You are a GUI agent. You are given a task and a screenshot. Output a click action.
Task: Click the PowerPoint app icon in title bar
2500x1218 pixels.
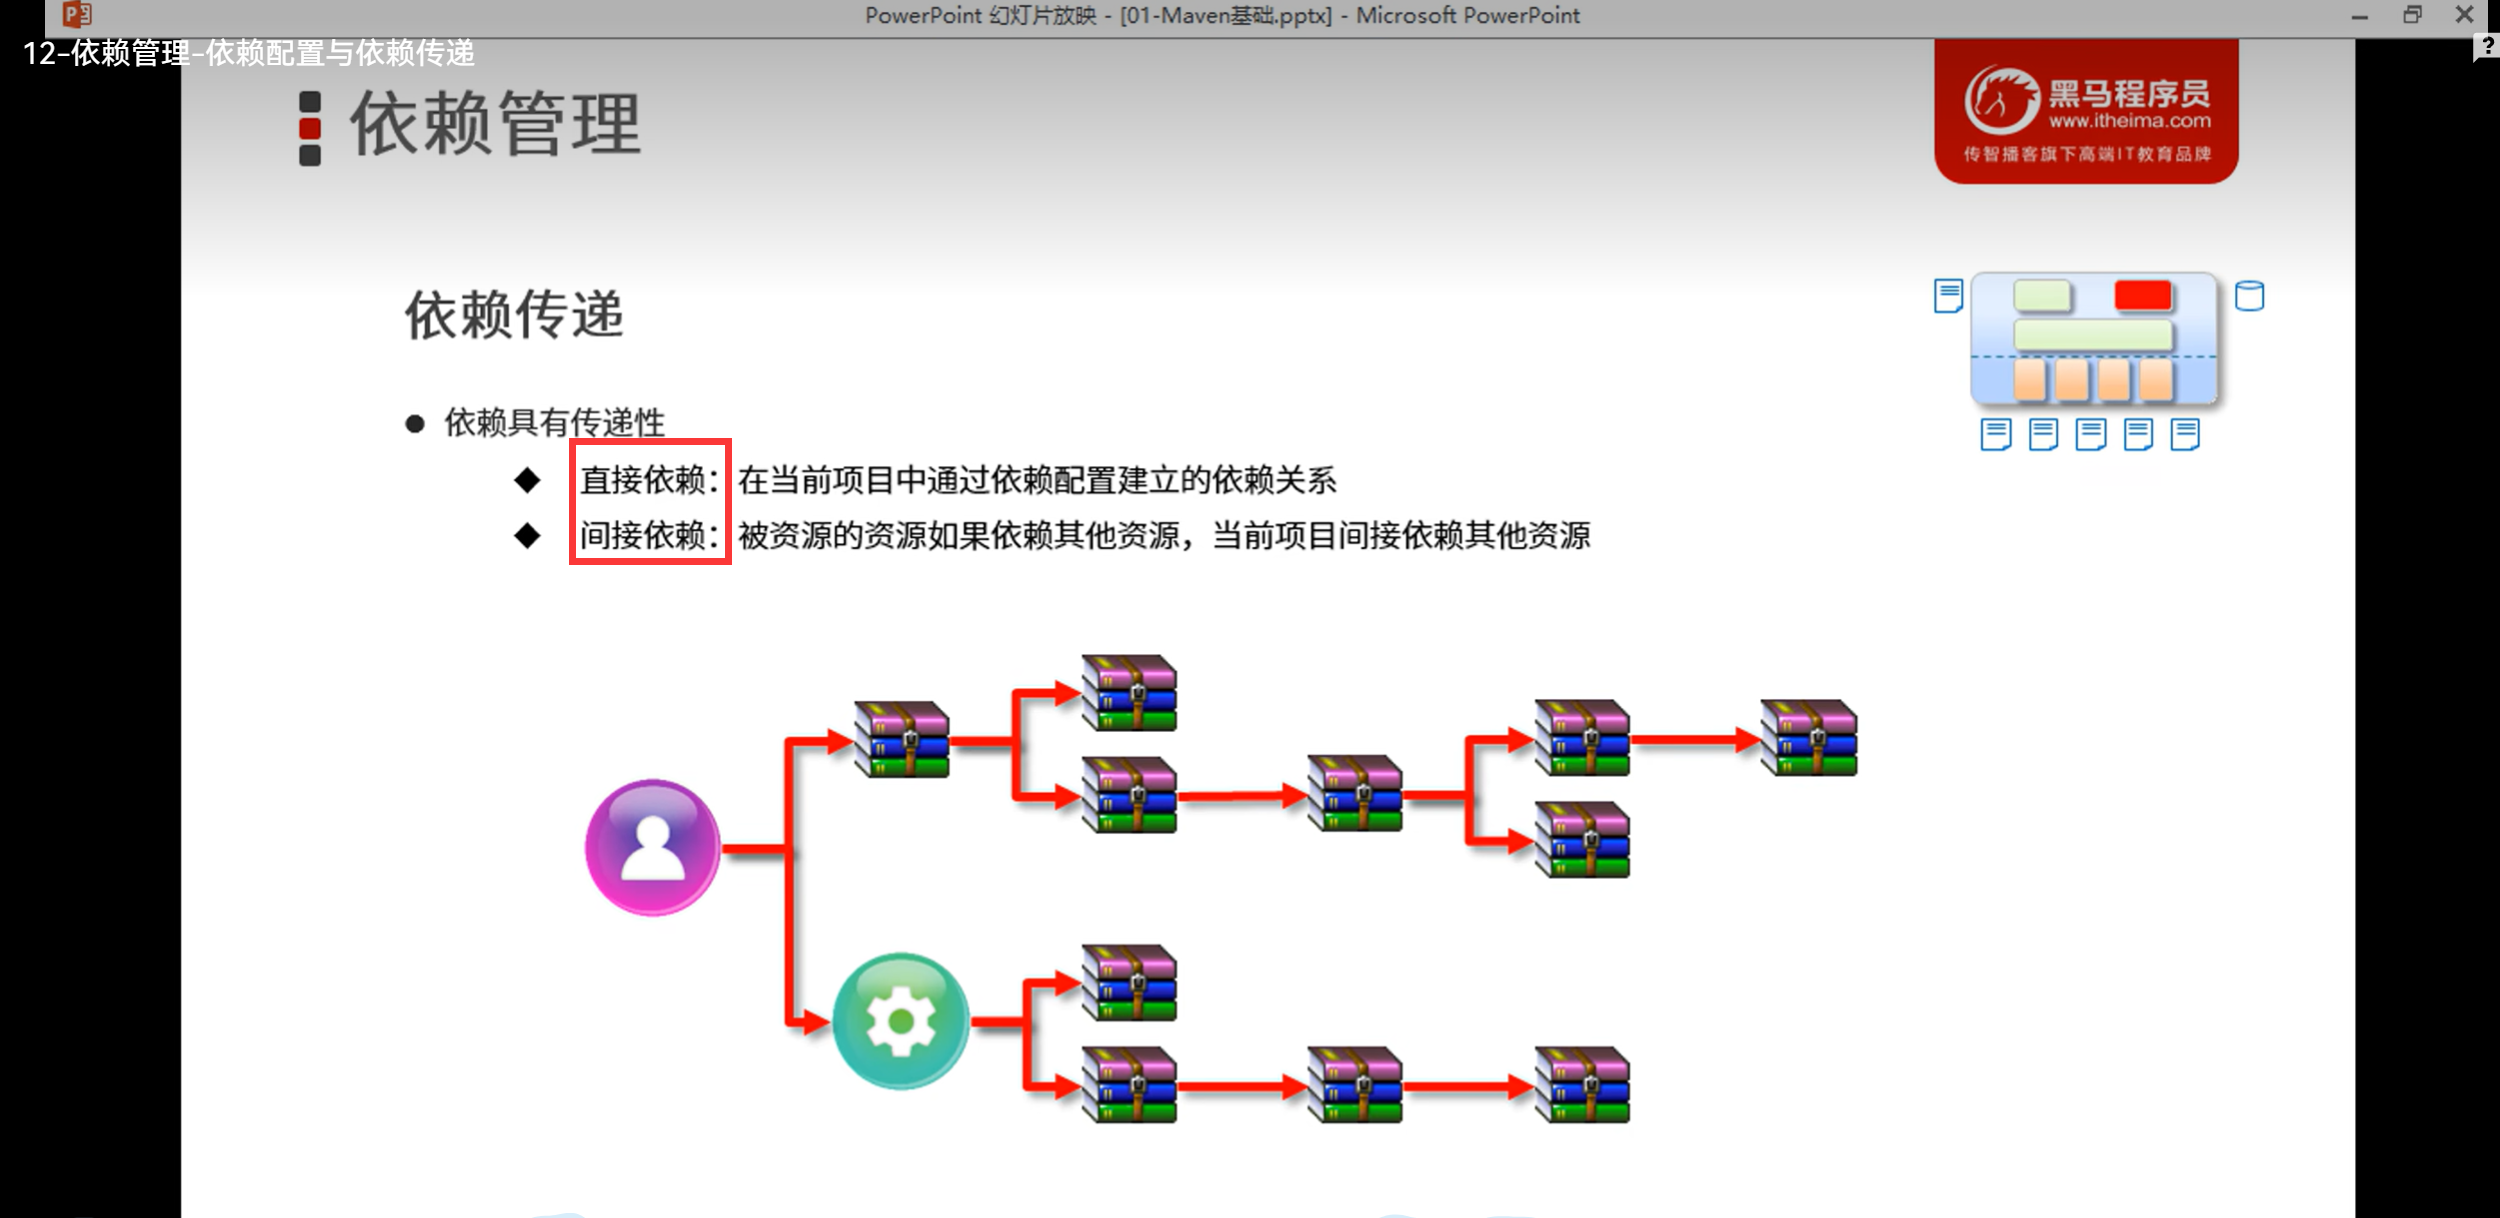(77, 14)
